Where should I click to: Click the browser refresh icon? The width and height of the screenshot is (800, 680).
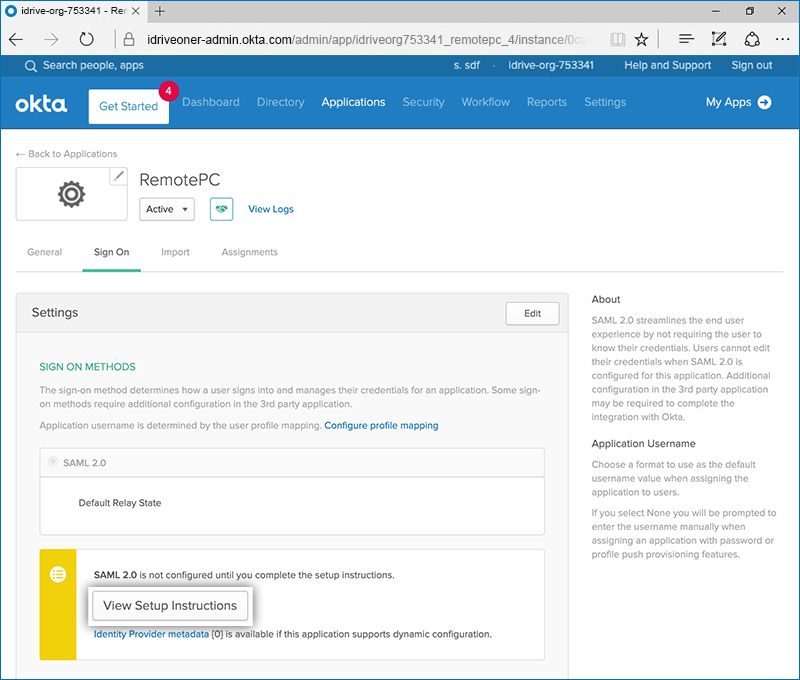click(86, 39)
